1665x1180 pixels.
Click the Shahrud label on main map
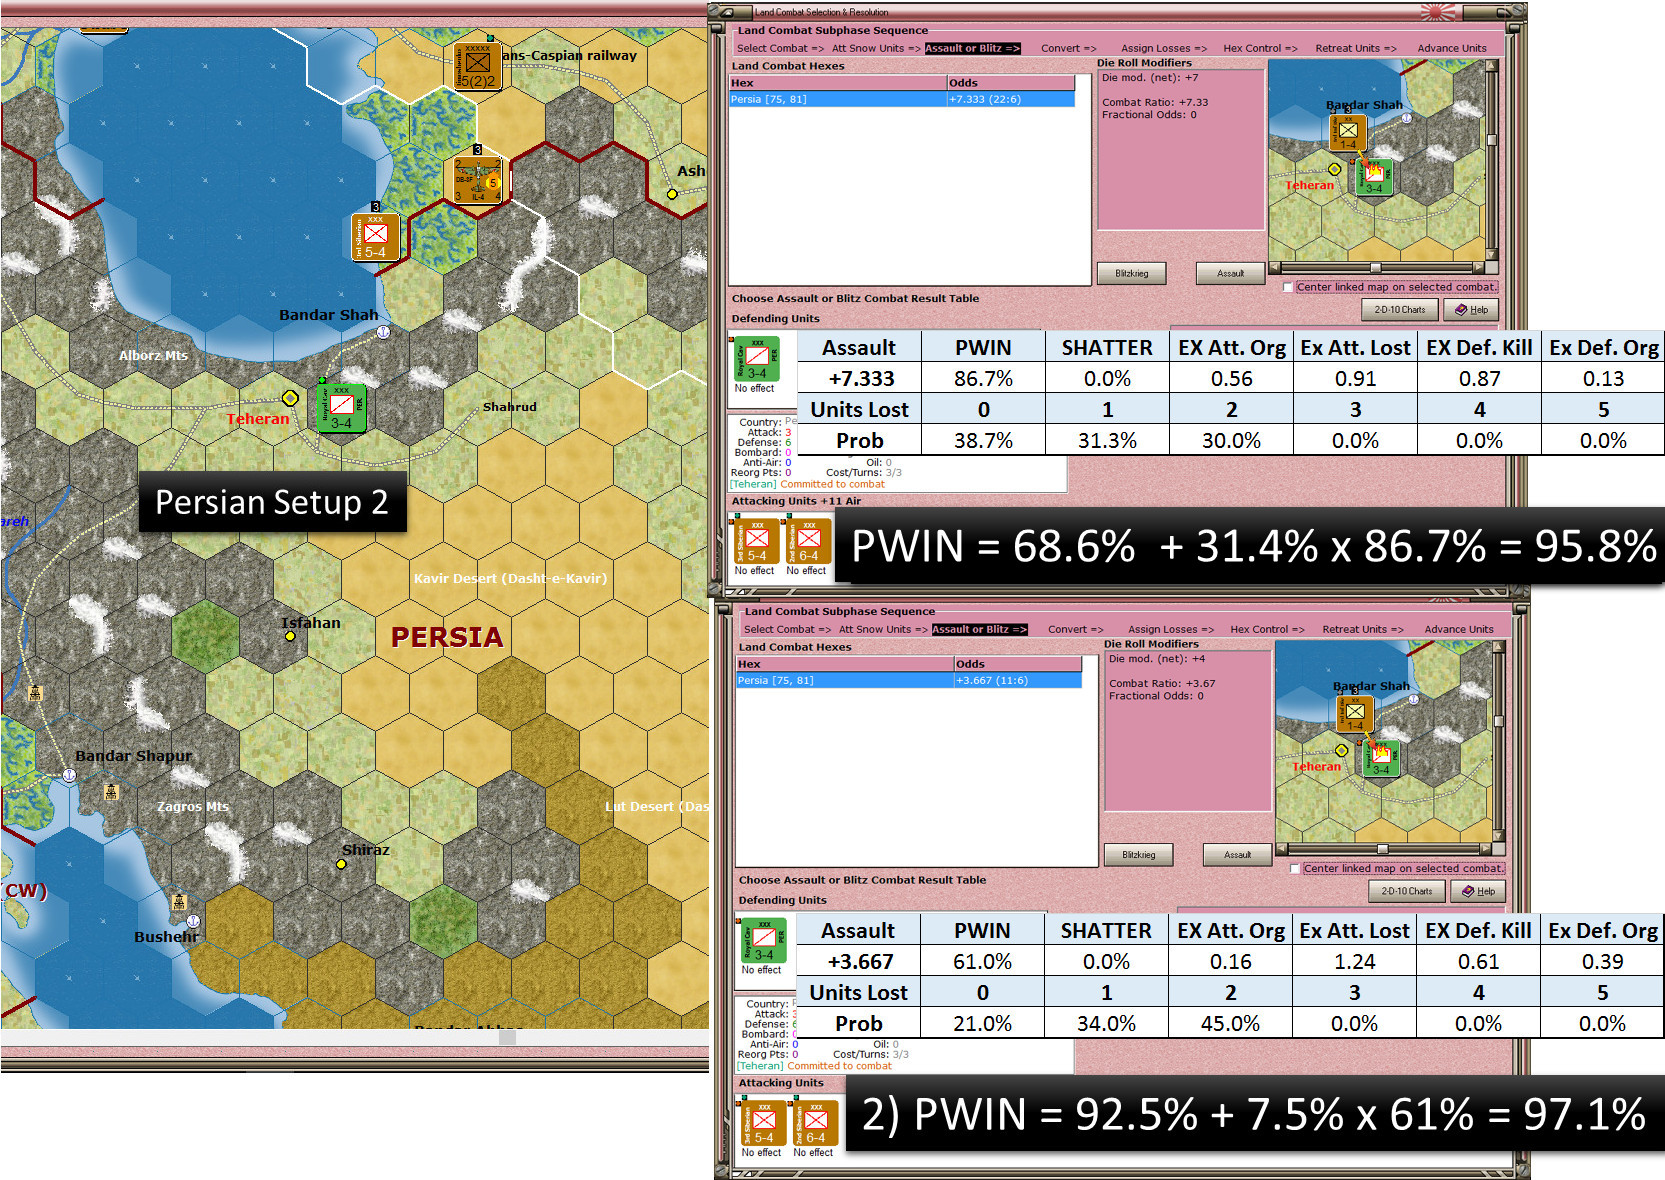tap(510, 407)
